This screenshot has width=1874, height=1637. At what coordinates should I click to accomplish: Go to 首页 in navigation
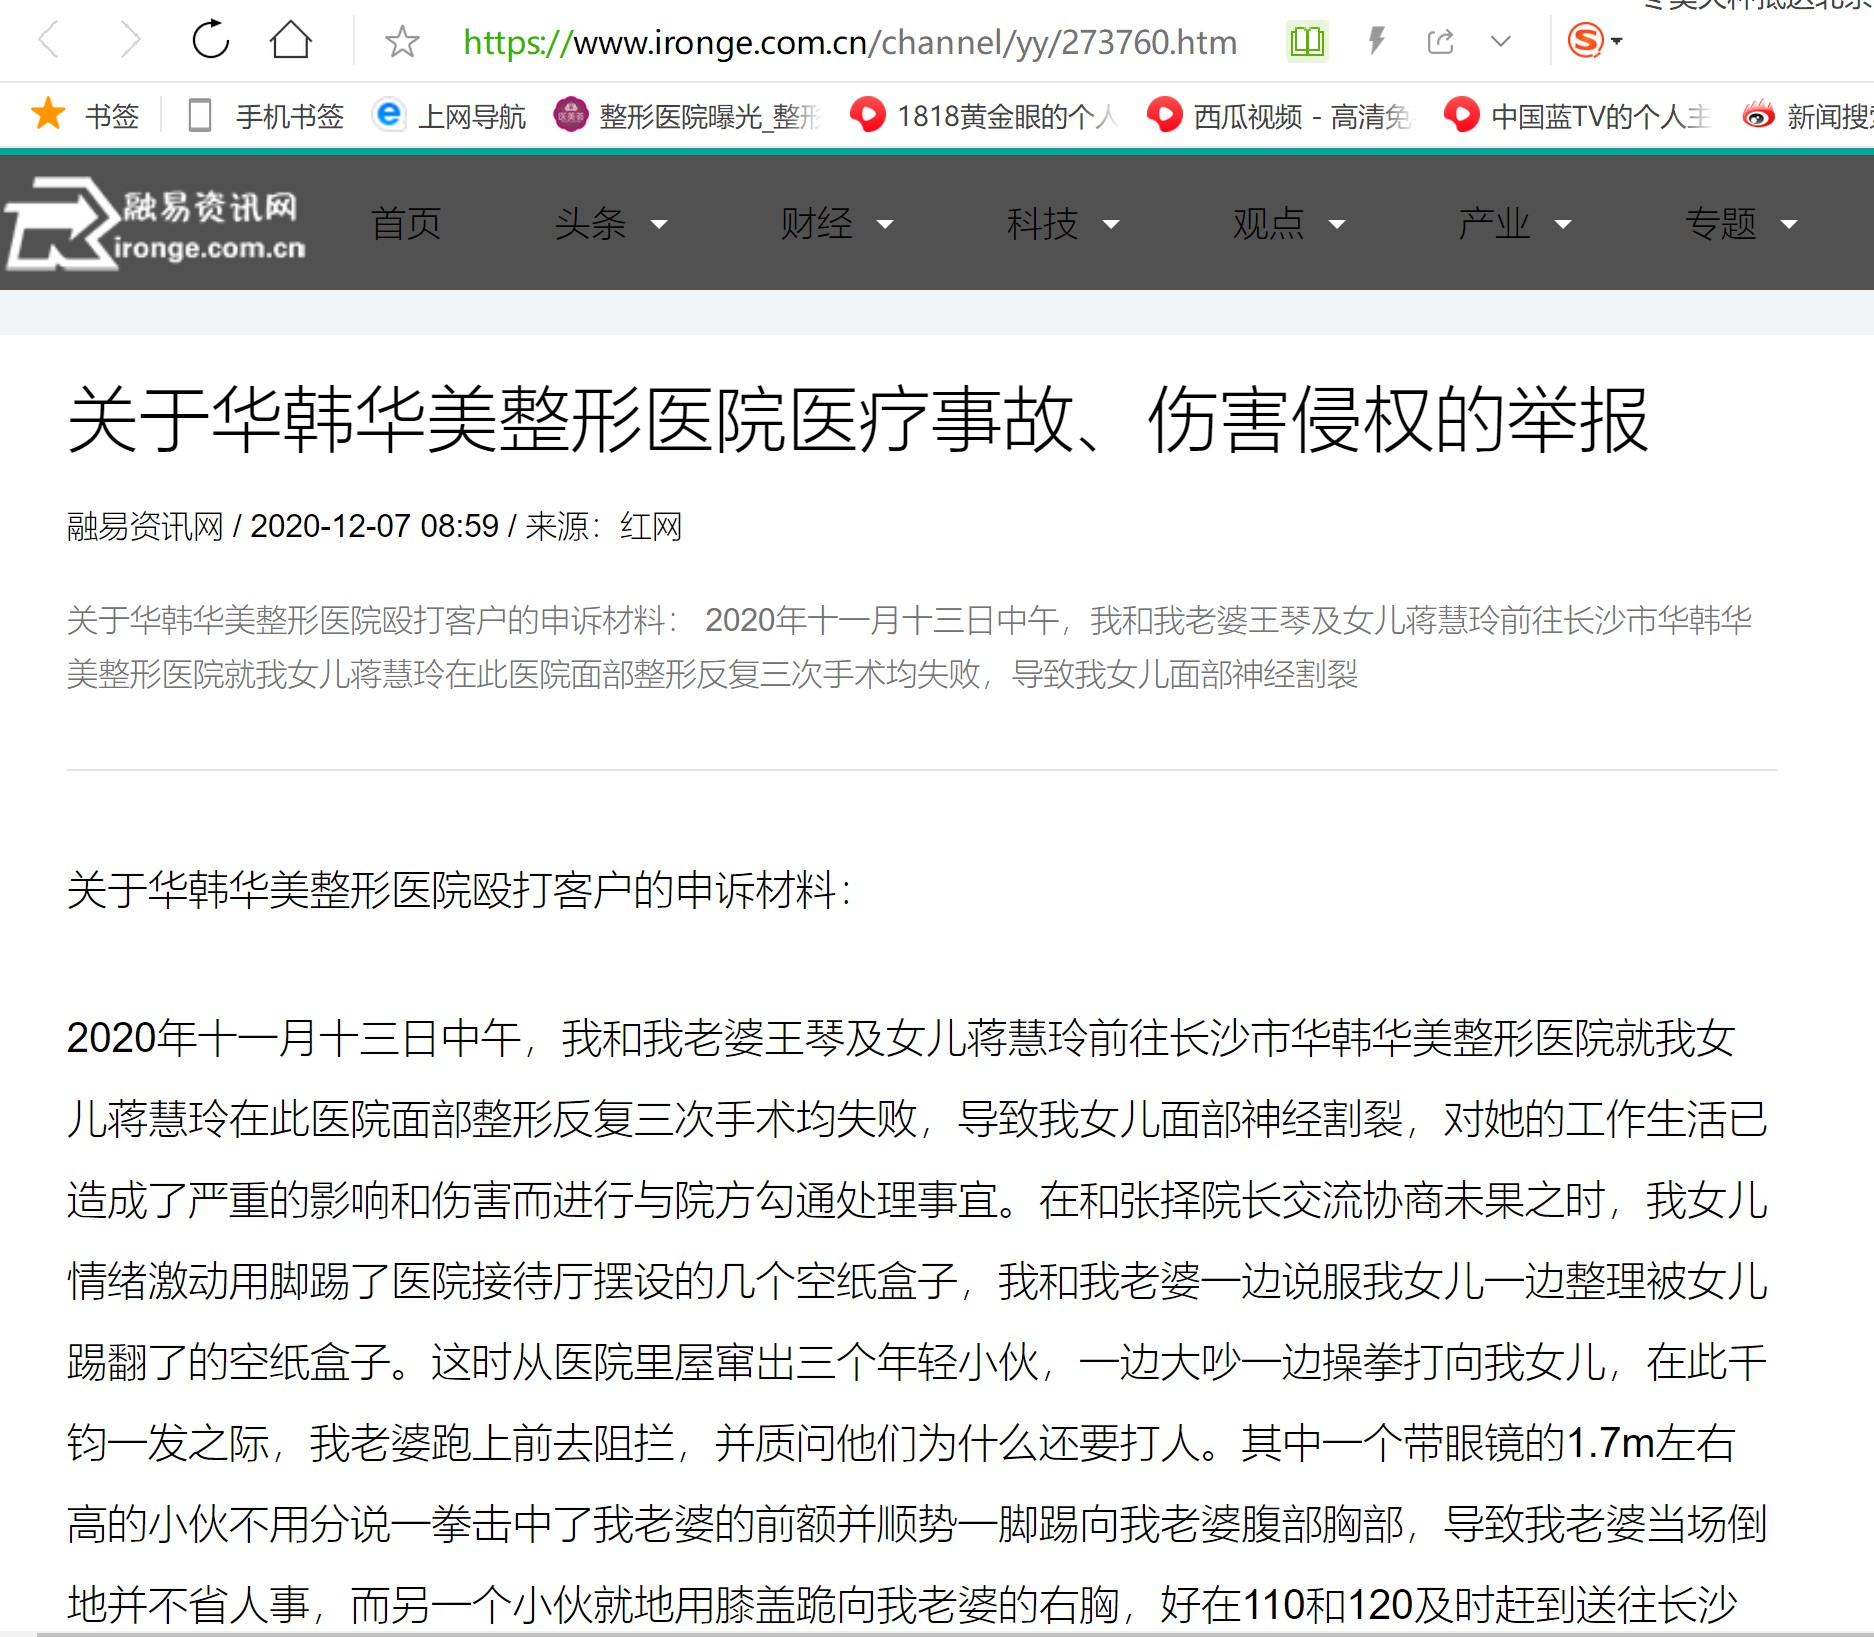pyautogui.click(x=406, y=224)
